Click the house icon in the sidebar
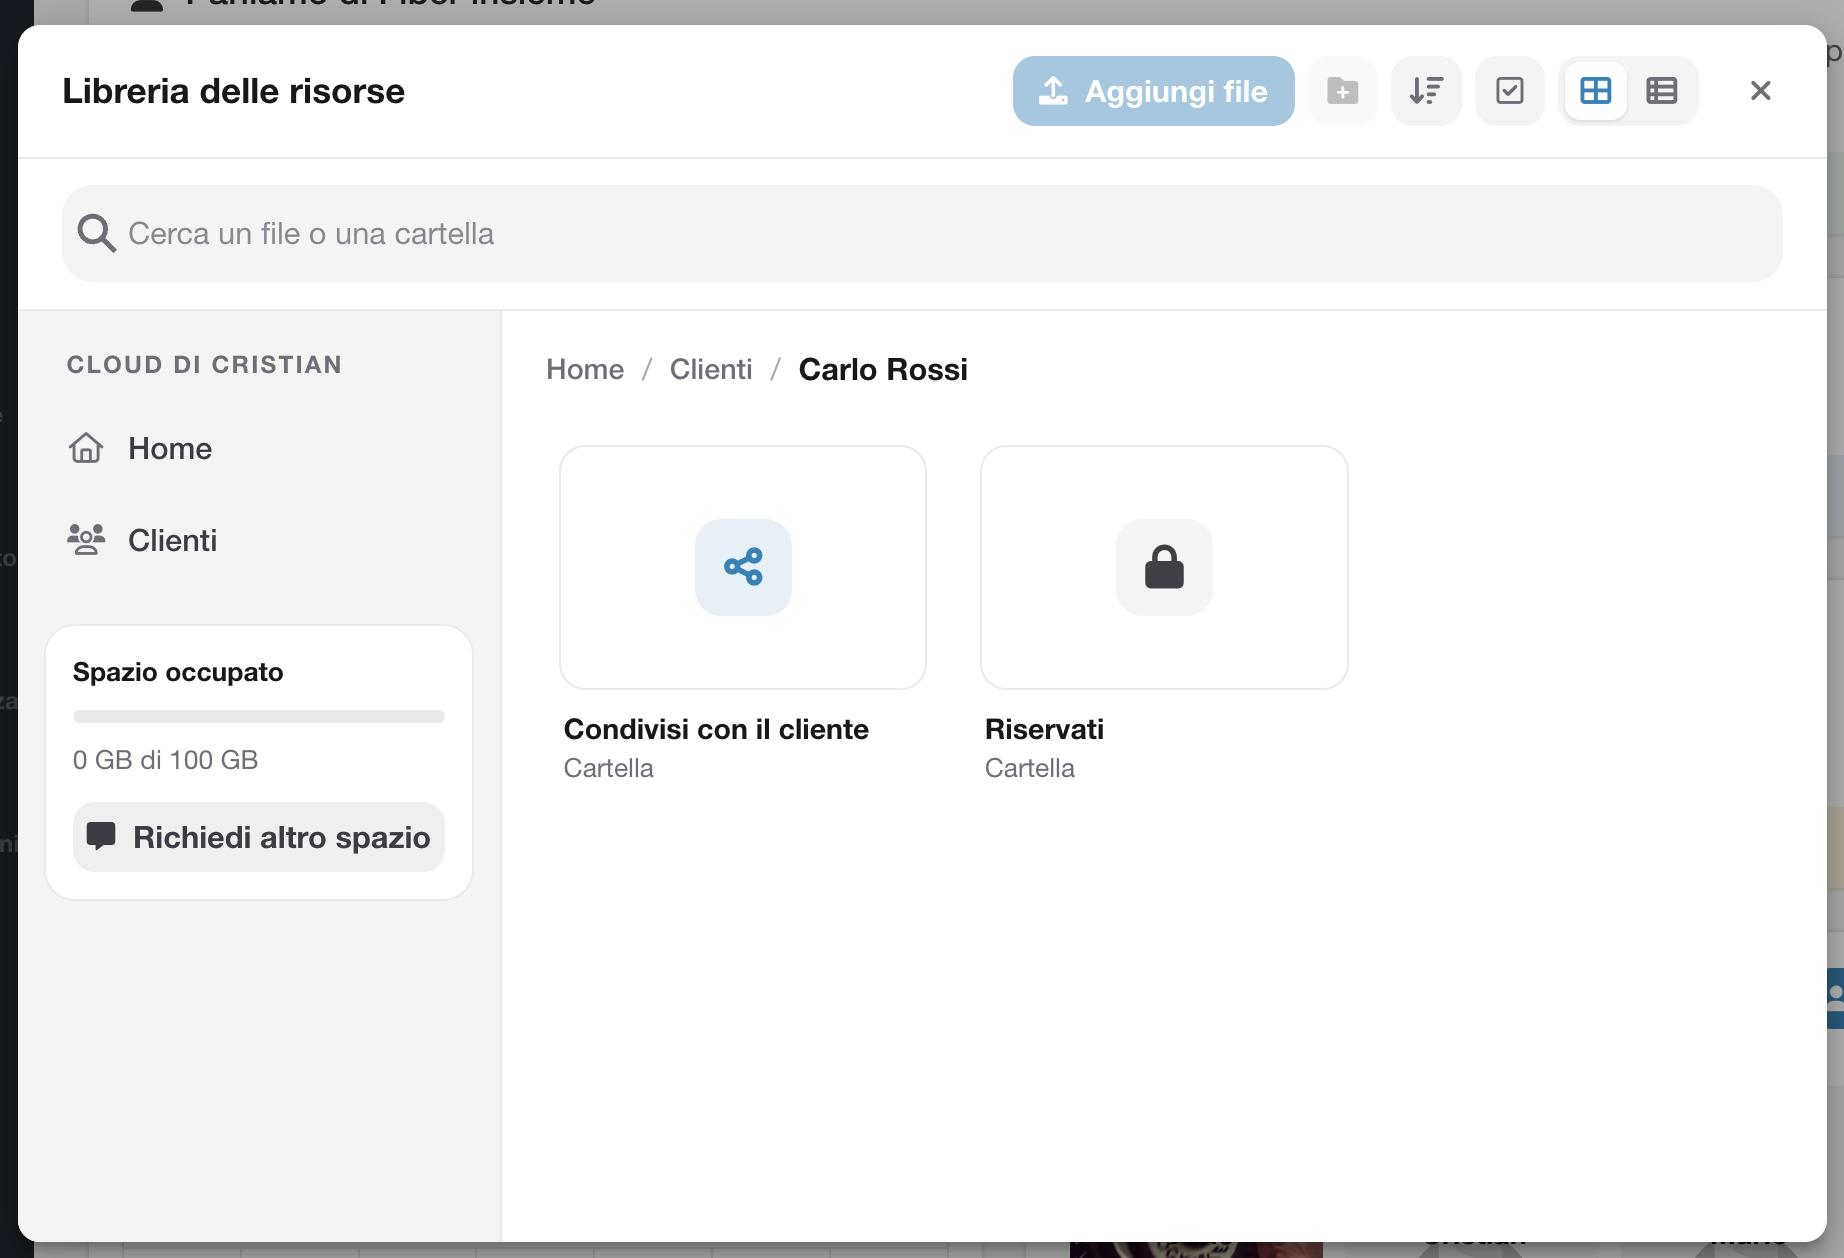This screenshot has width=1844, height=1258. click(x=86, y=448)
